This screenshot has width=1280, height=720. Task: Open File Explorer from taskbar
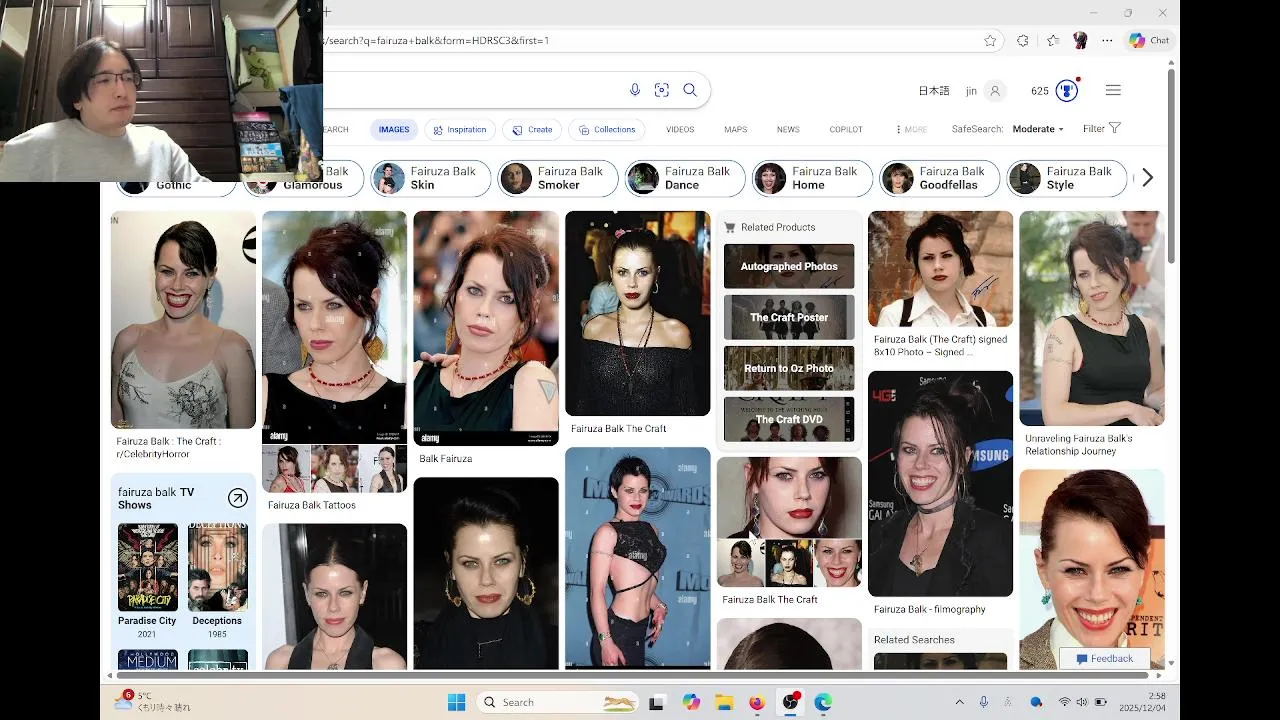point(724,702)
